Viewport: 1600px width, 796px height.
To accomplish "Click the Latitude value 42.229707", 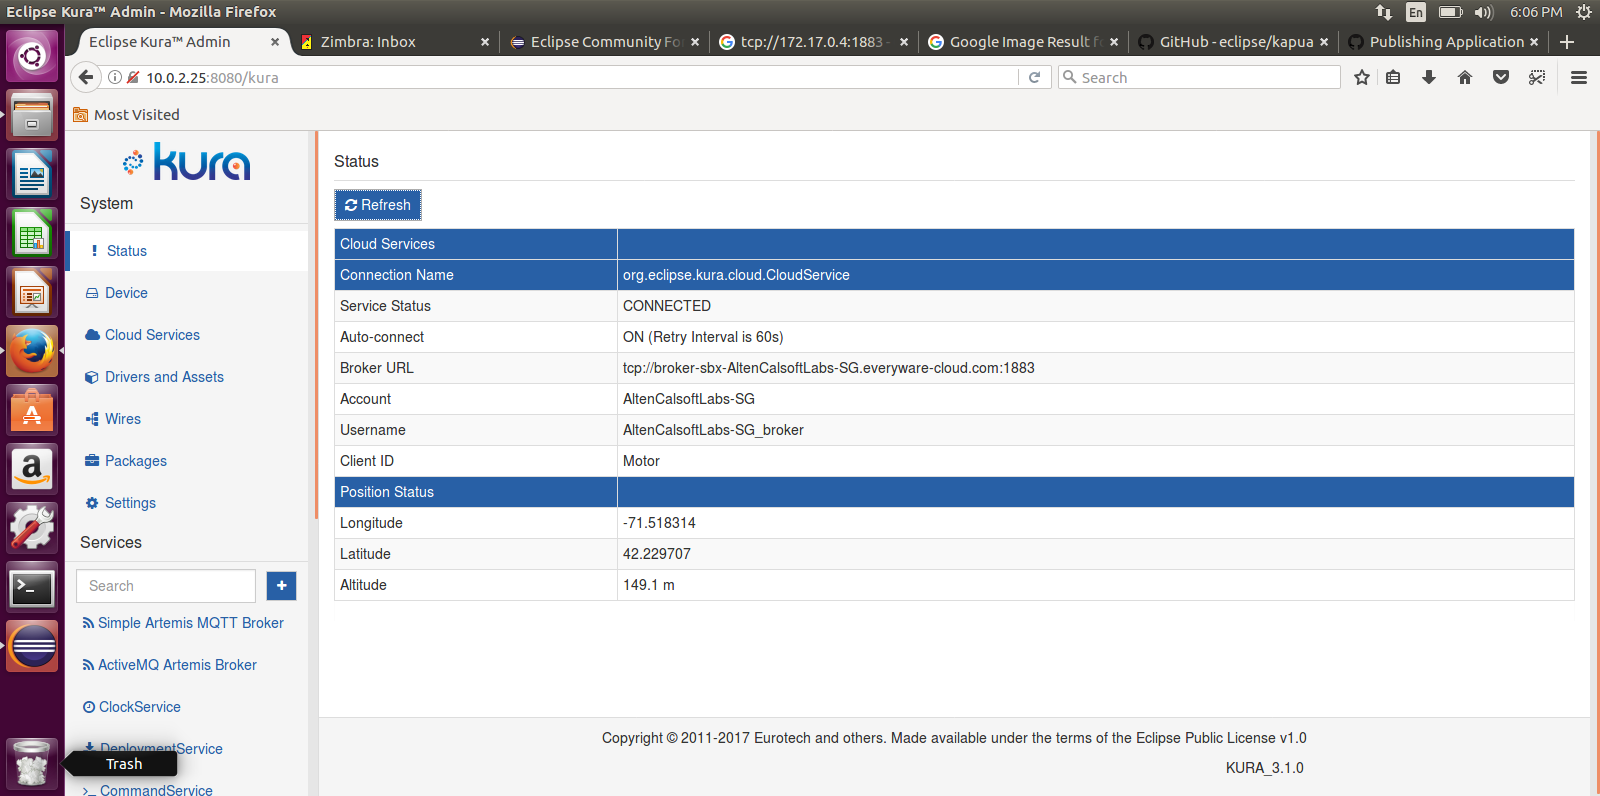I will click(x=657, y=554).
